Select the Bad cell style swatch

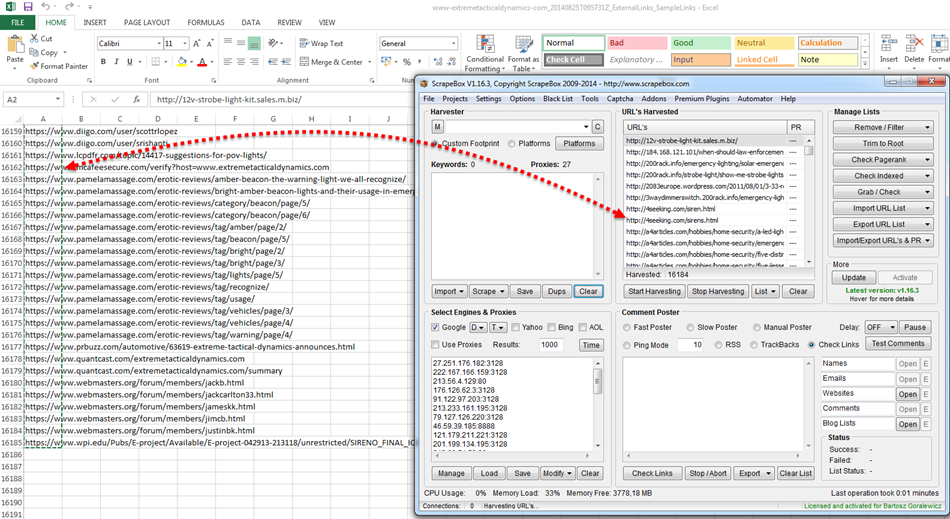637,43
